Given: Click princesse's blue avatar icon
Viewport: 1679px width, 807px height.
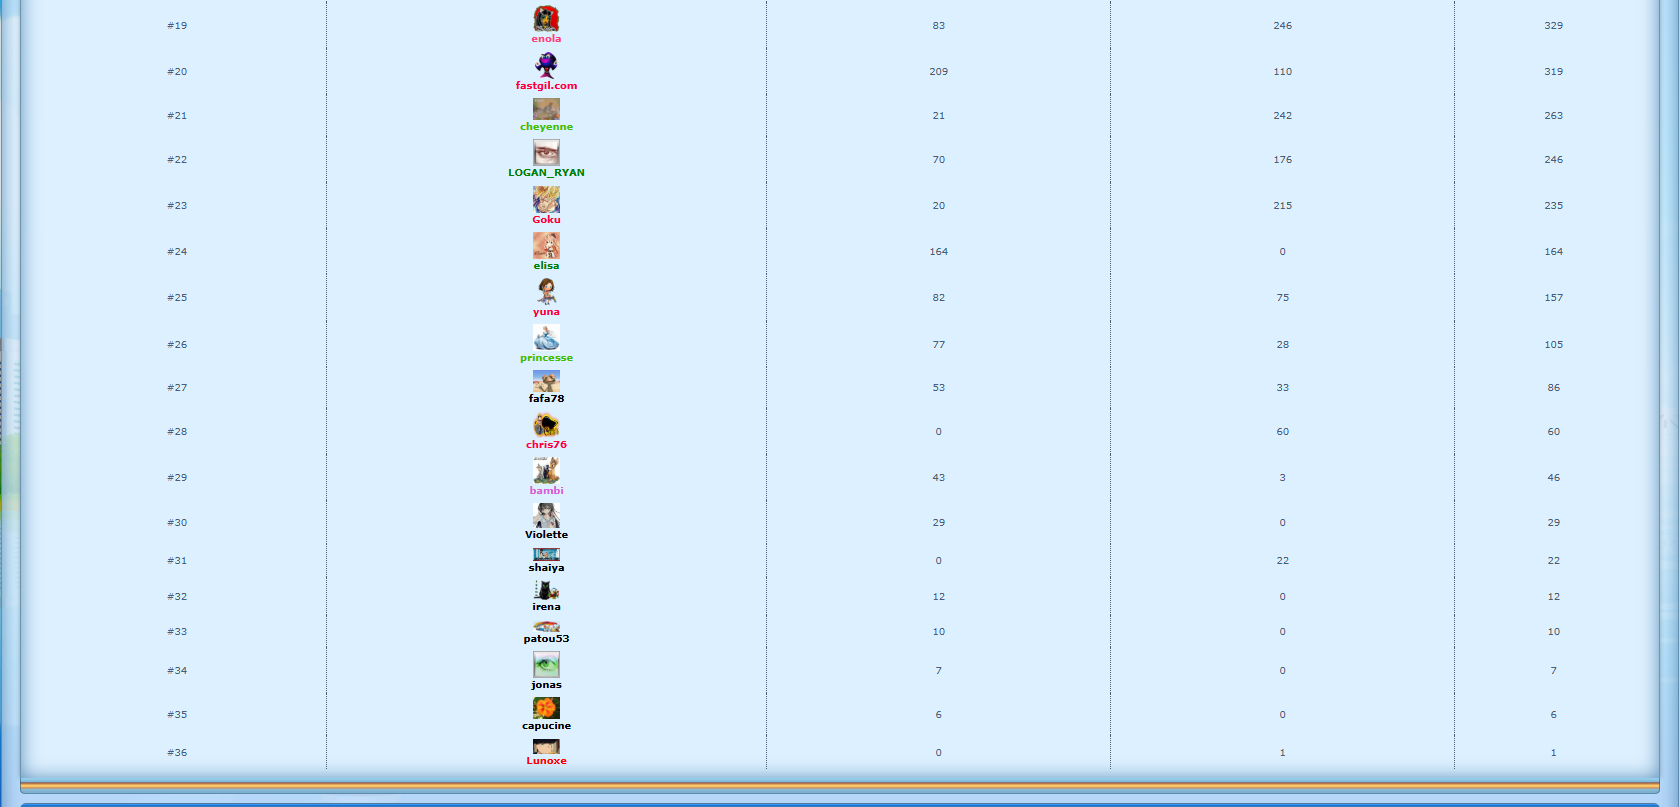Looking at the screenshot, I should 546,337.
